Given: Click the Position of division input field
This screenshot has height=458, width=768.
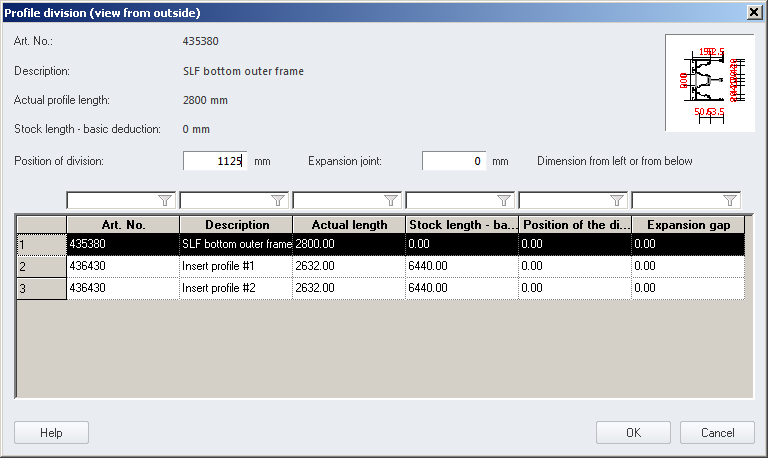Looking at the screenshot, I should pyautogui.click(x=215, y=161).
